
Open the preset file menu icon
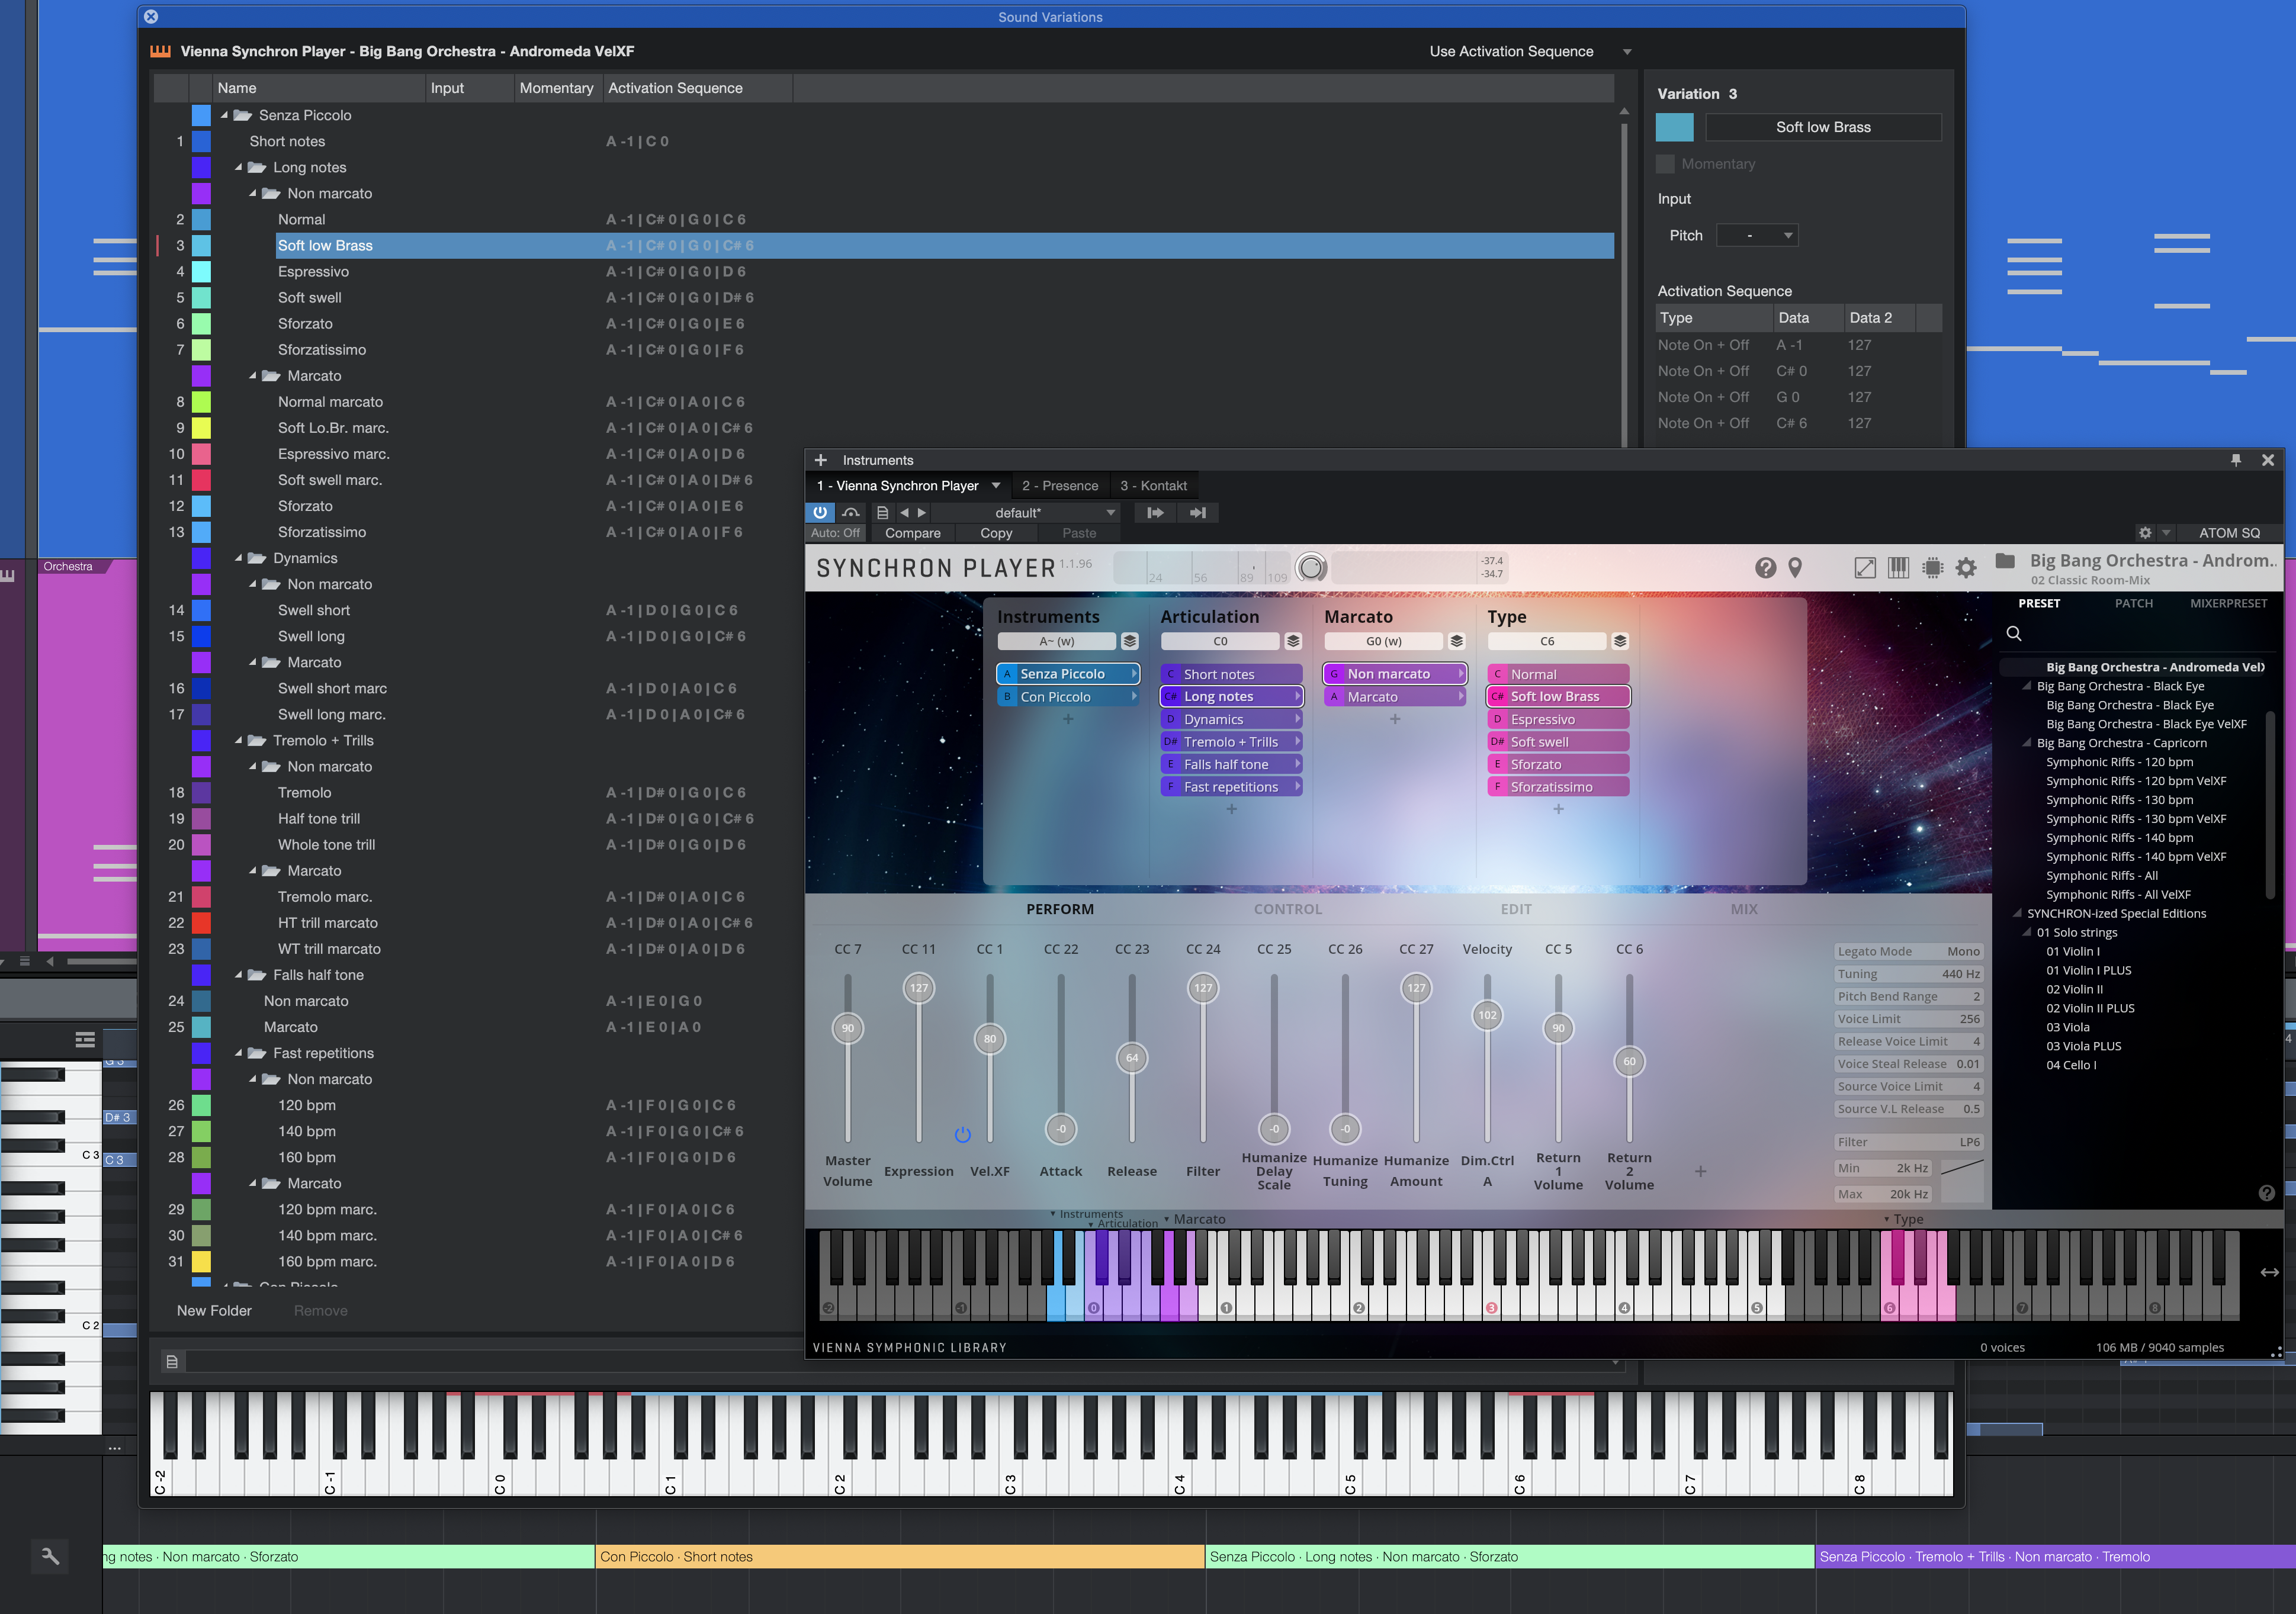click(882, 512)
